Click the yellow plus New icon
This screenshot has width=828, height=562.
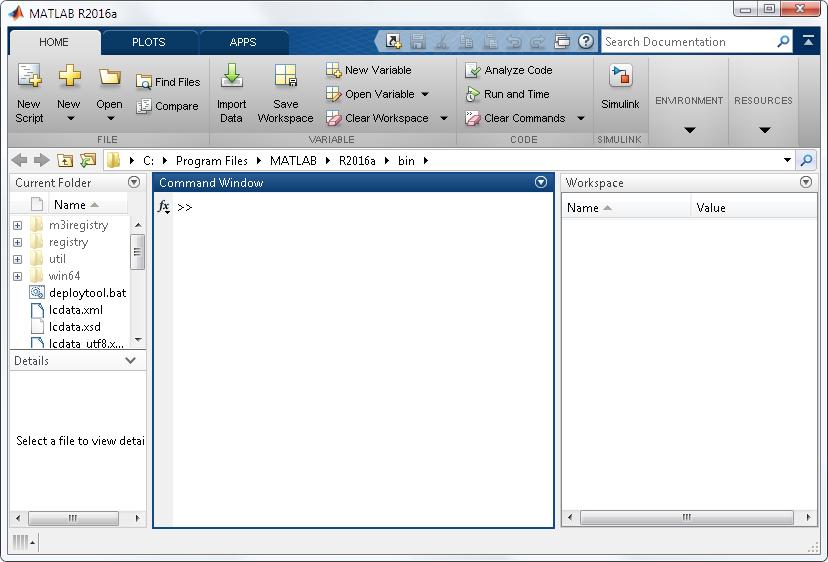point(69,76)
